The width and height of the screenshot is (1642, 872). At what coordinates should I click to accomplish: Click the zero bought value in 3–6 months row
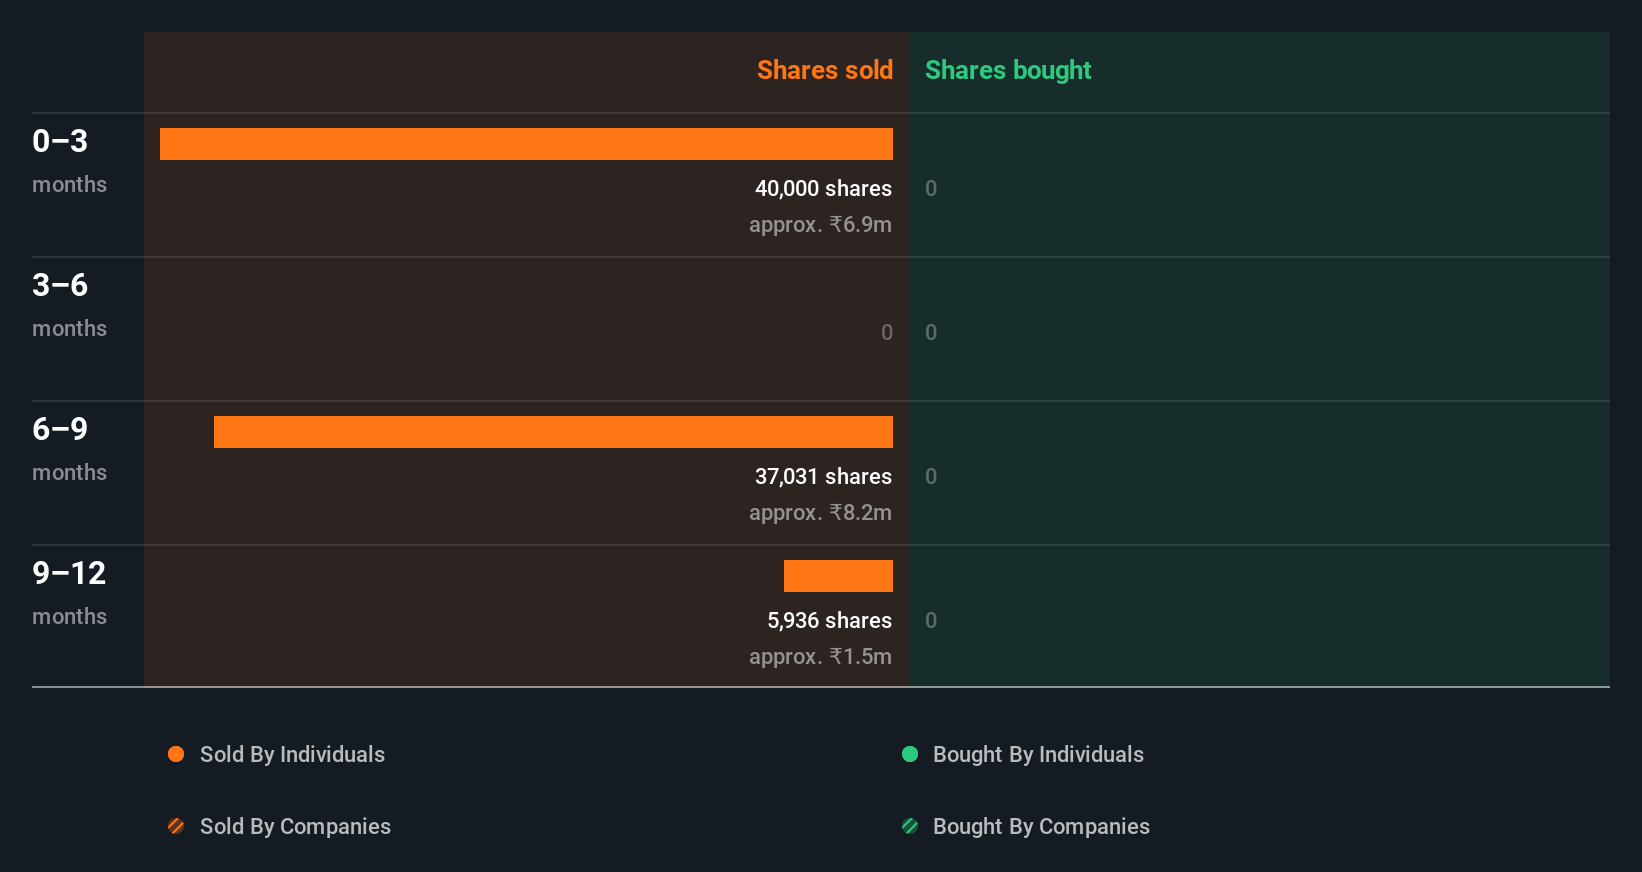coord(931,332)
